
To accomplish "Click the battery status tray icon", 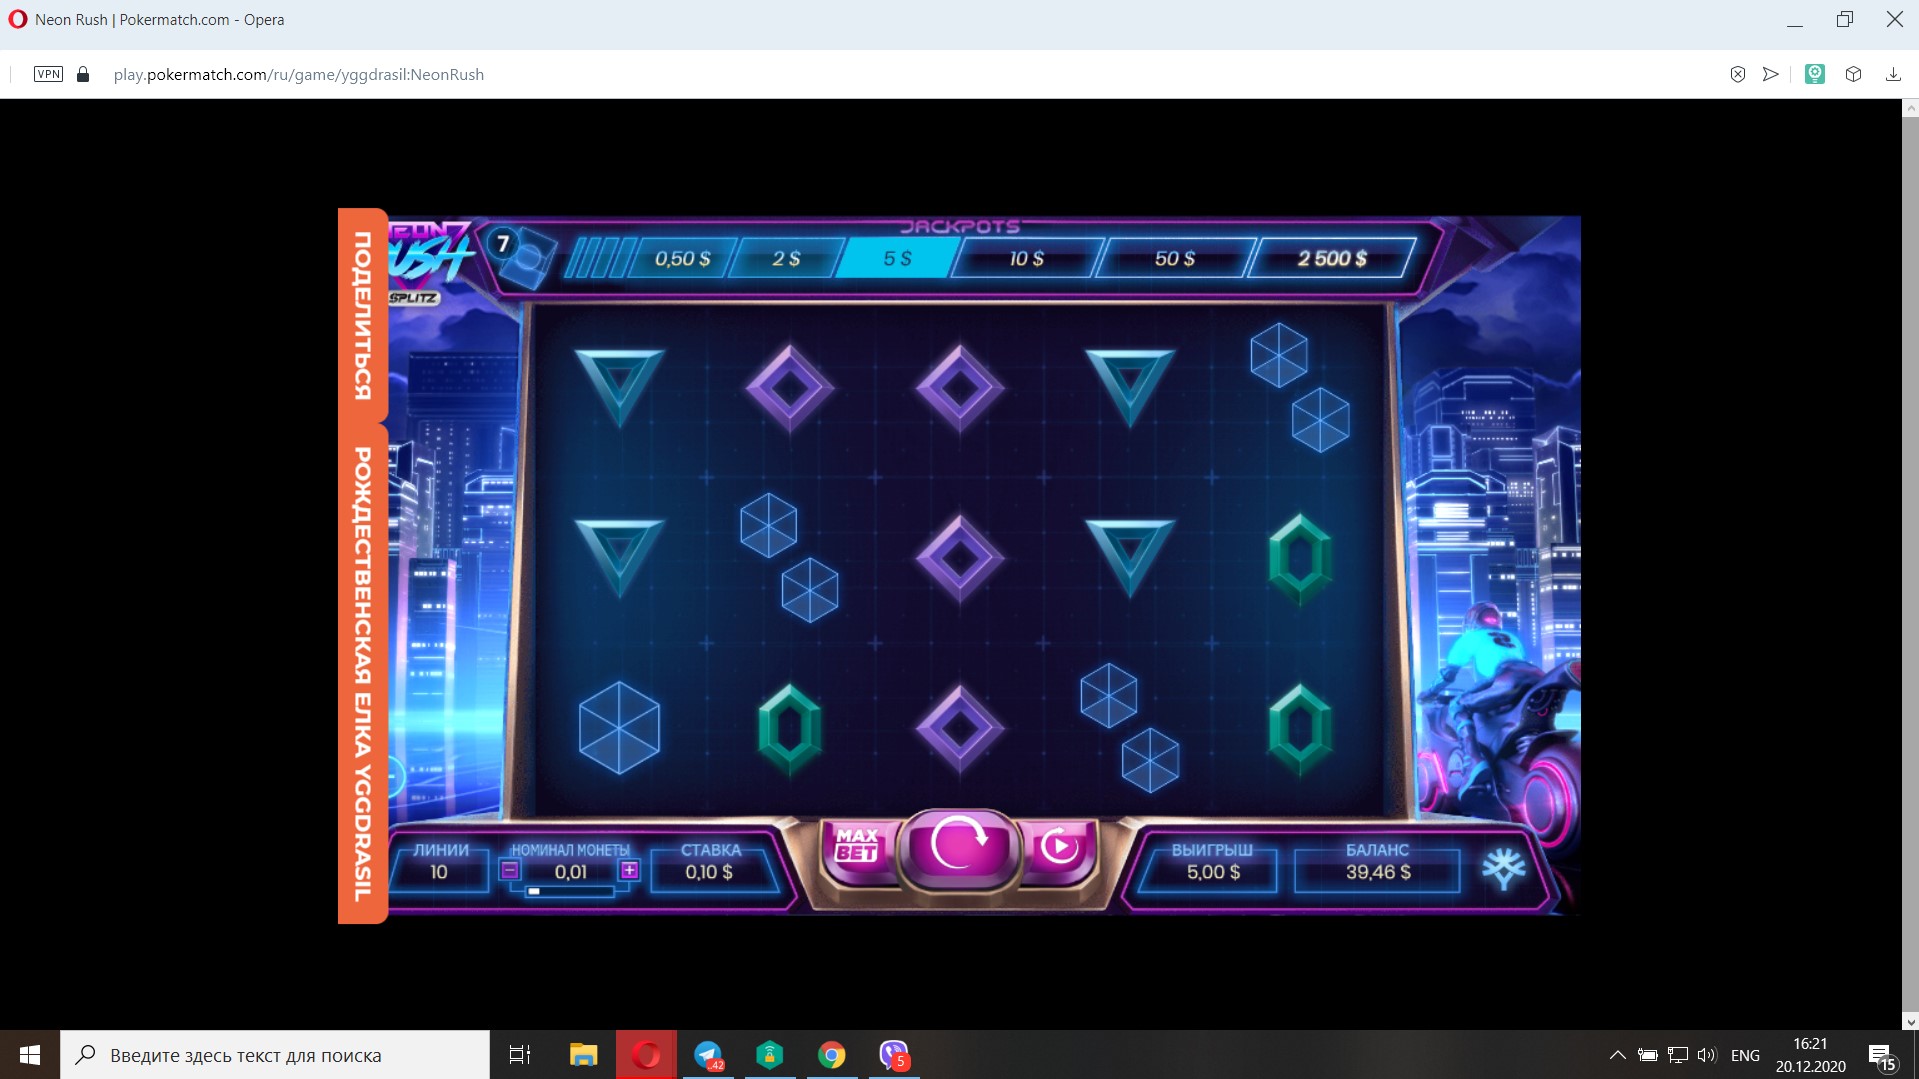I will pyautogui.click(x=1648, y=1055).
